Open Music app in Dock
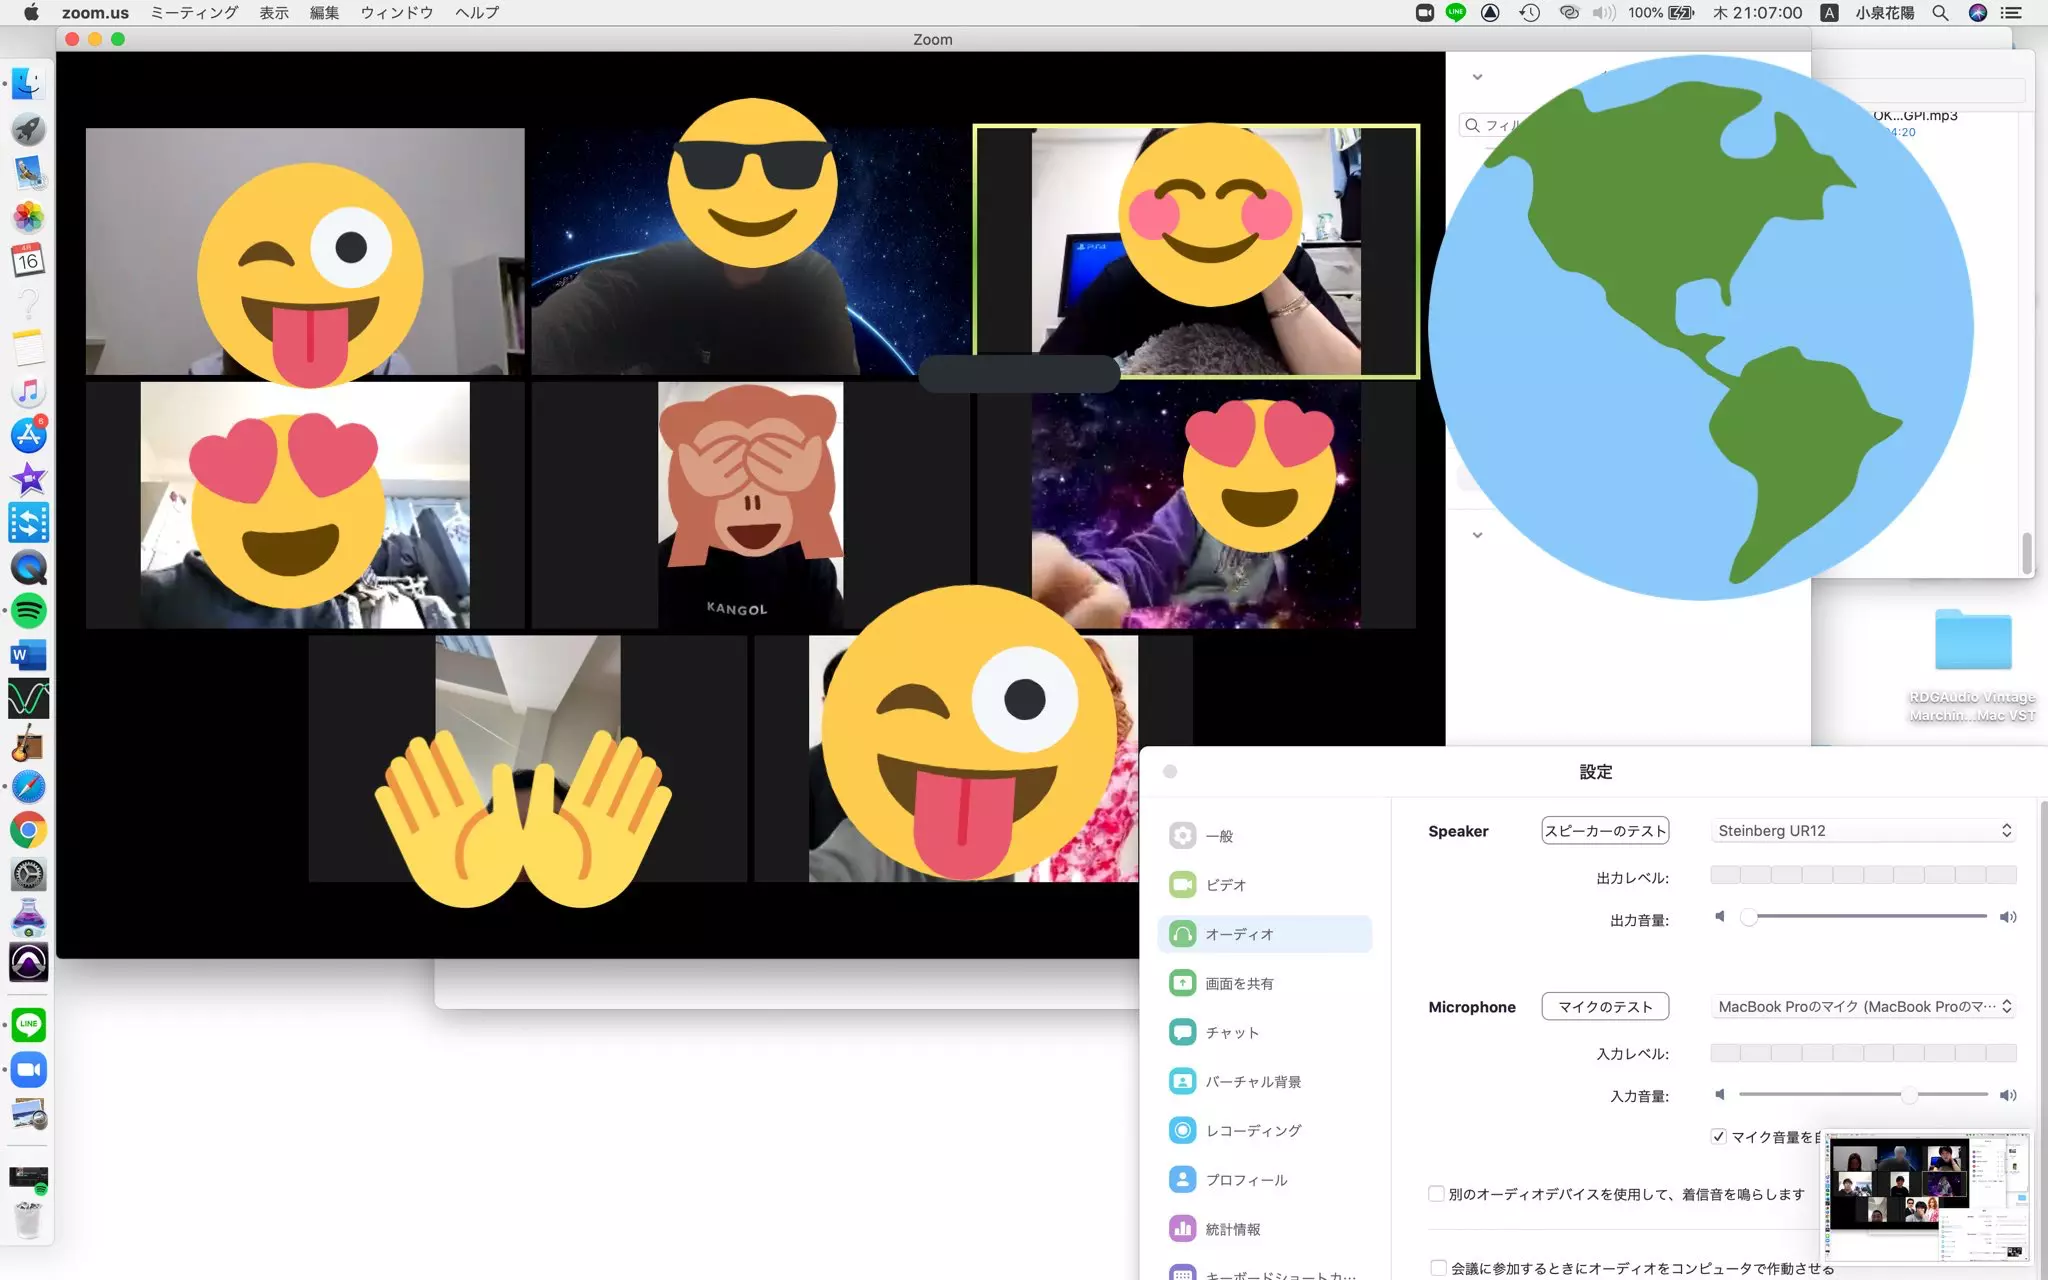 28,392
